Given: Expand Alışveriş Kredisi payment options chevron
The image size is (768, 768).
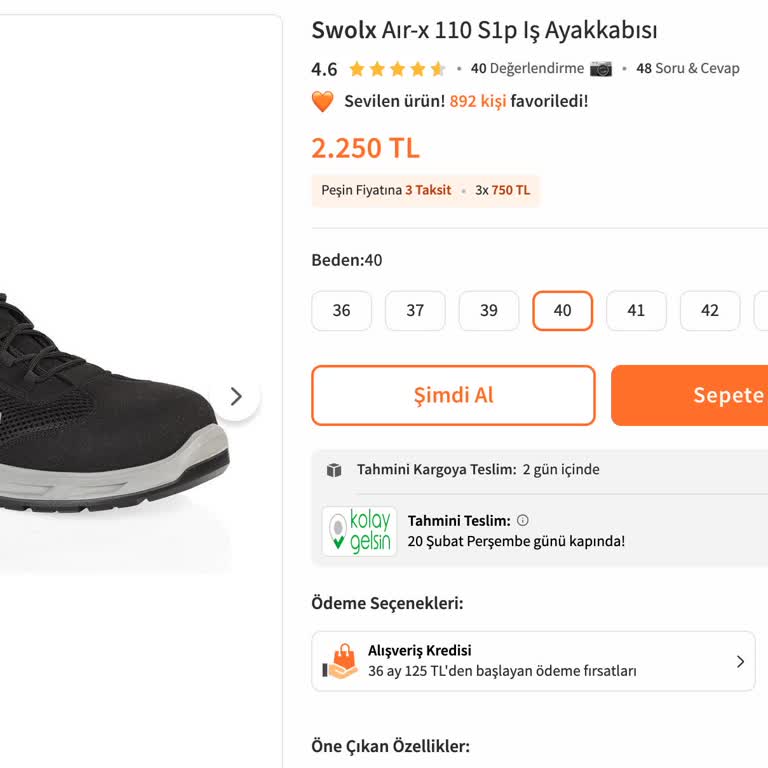Looking at the screenshot, I should point(740,661).
